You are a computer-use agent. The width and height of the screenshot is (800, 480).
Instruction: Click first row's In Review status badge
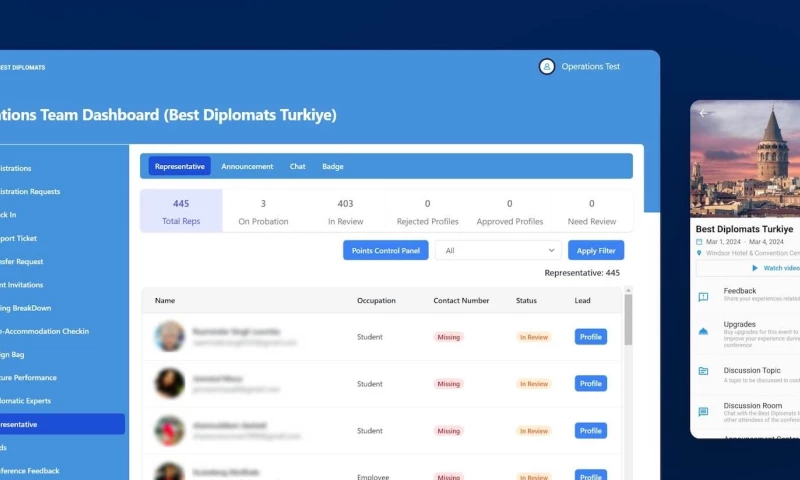pos(534,337)
